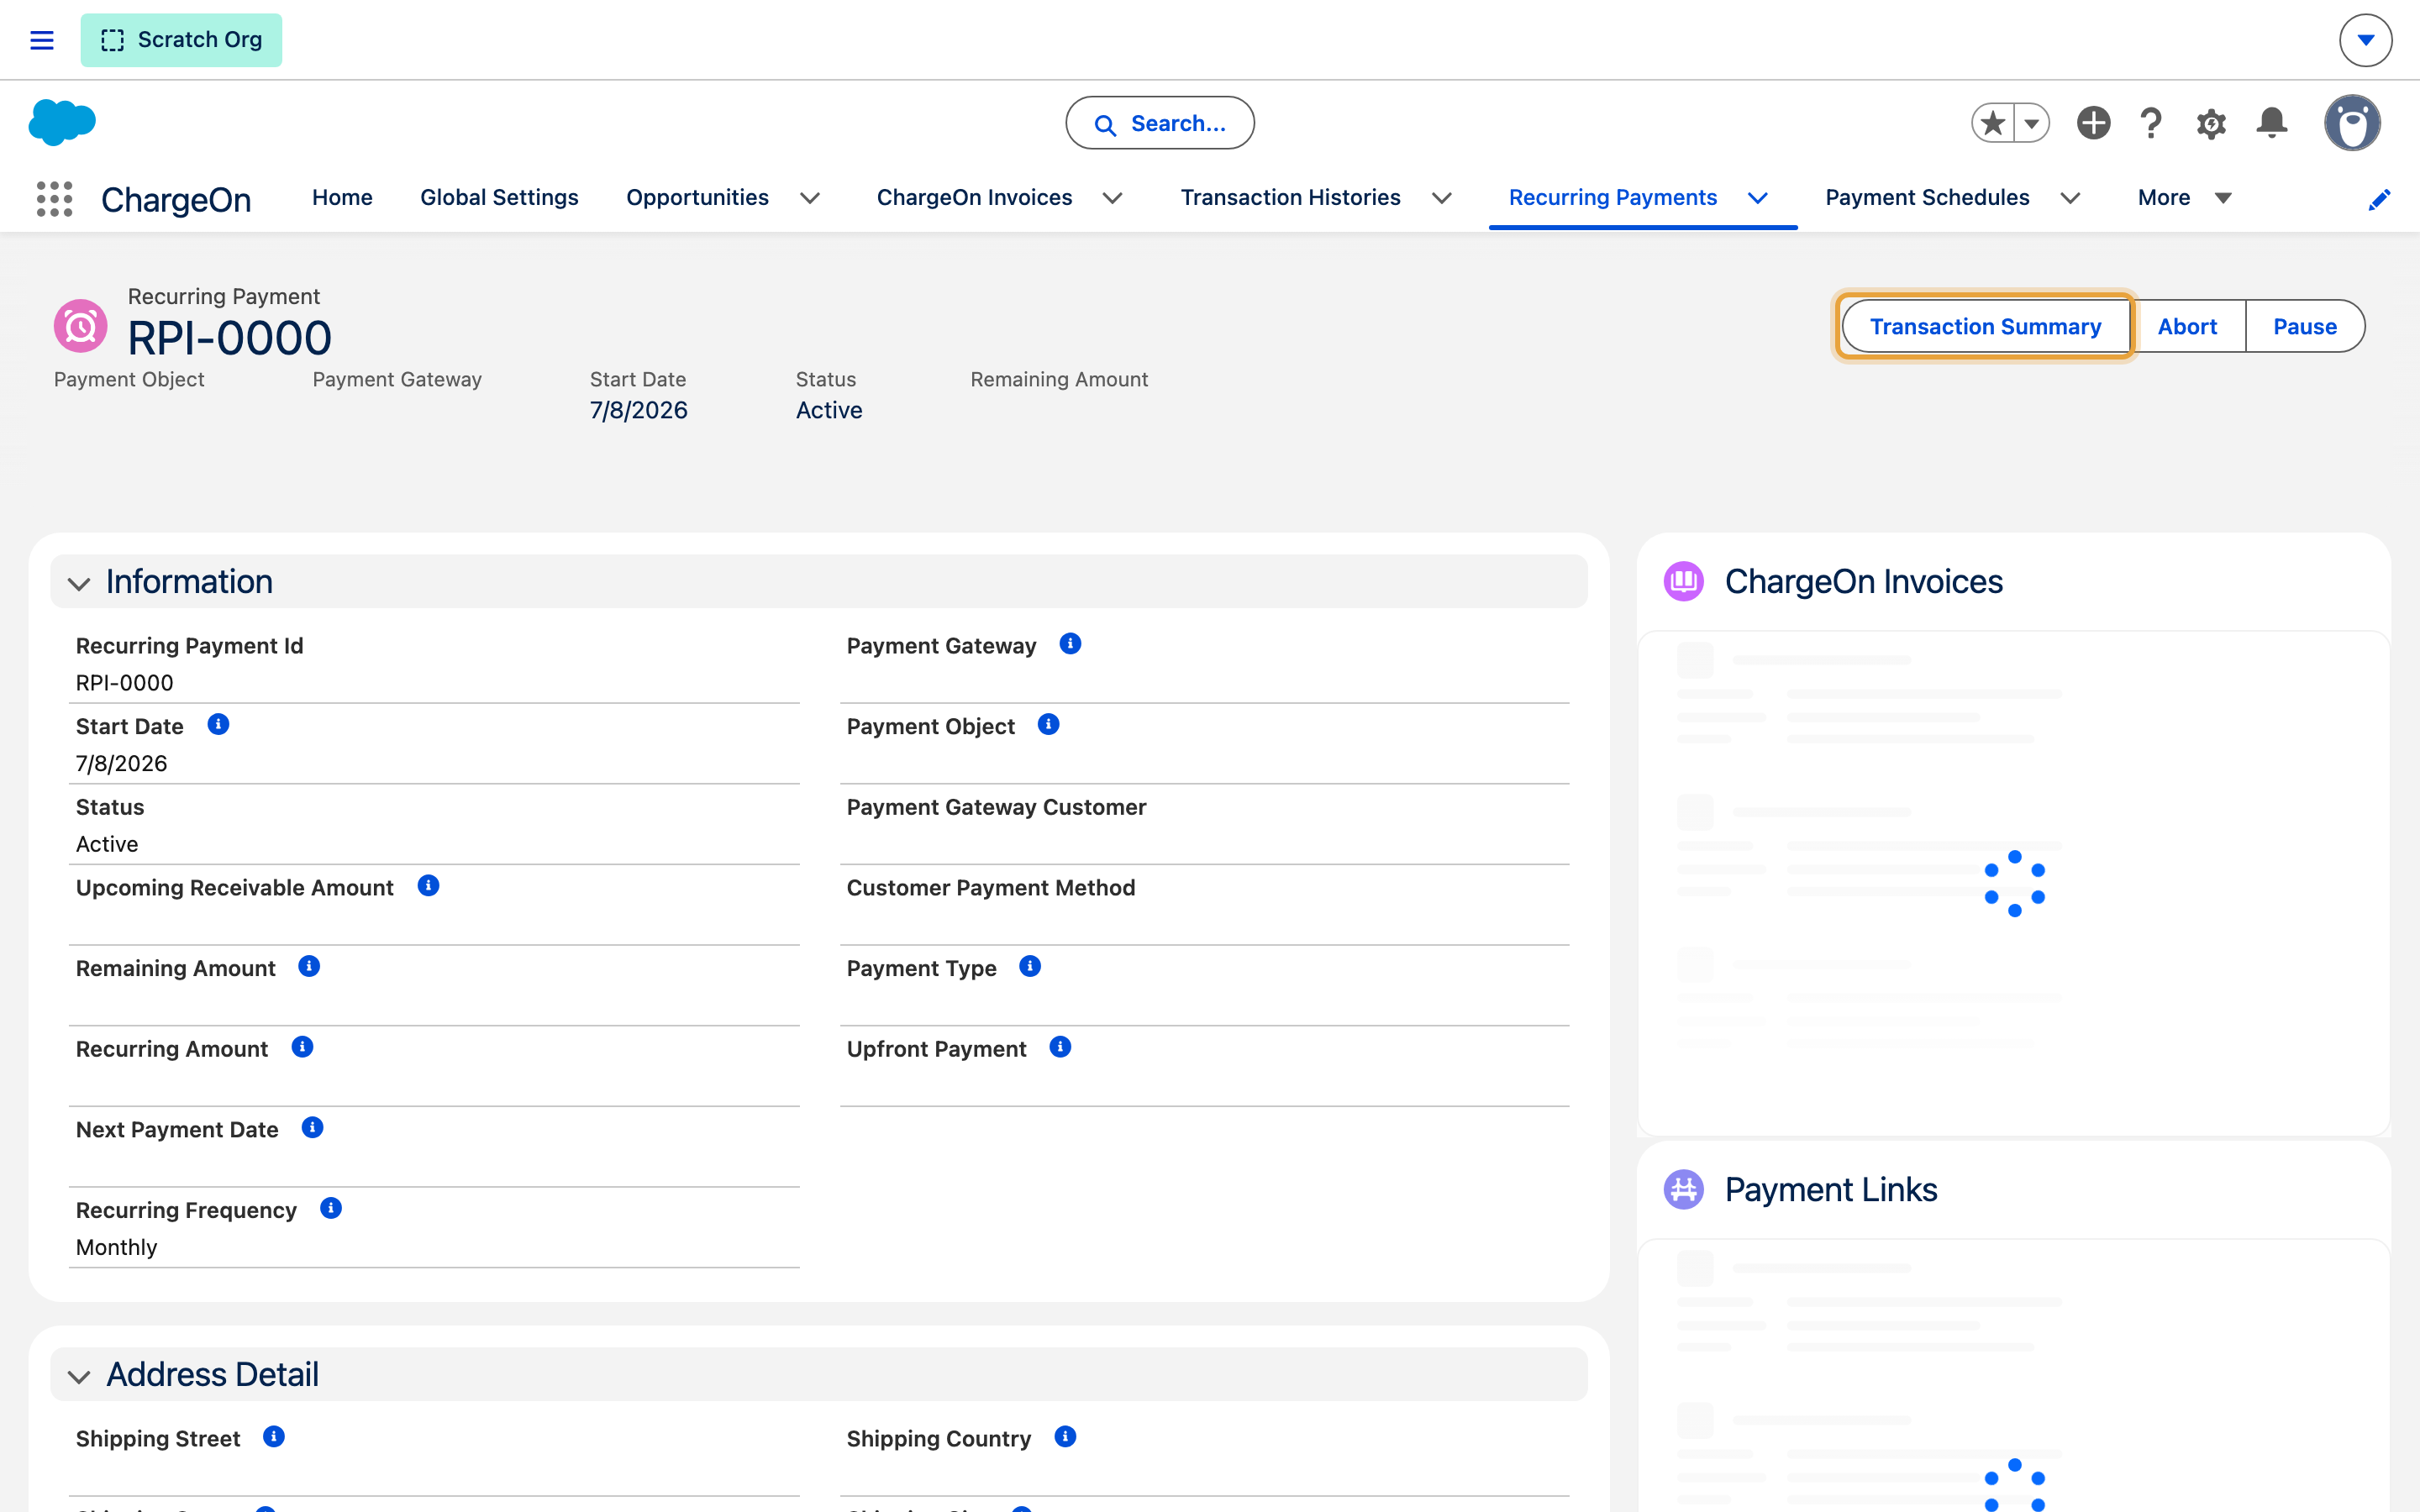Open the notifications bell
The image size is (2420, 1512).
2271,123
